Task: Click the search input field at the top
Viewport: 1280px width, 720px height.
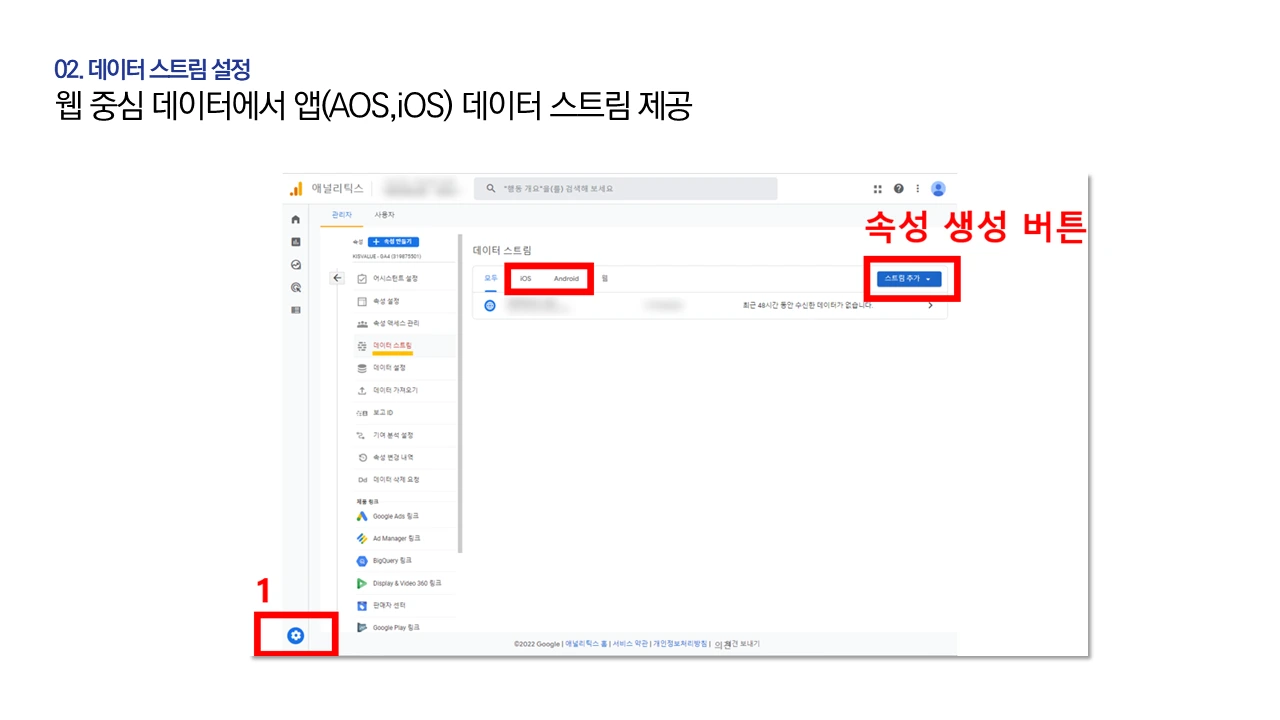Action: (625, 188)
